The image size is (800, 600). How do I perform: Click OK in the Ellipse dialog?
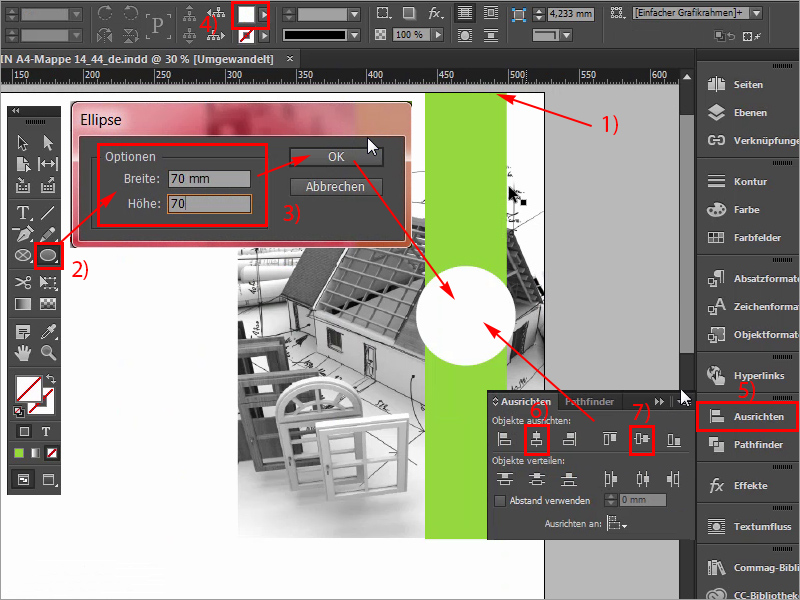click(x=337, y=158)
